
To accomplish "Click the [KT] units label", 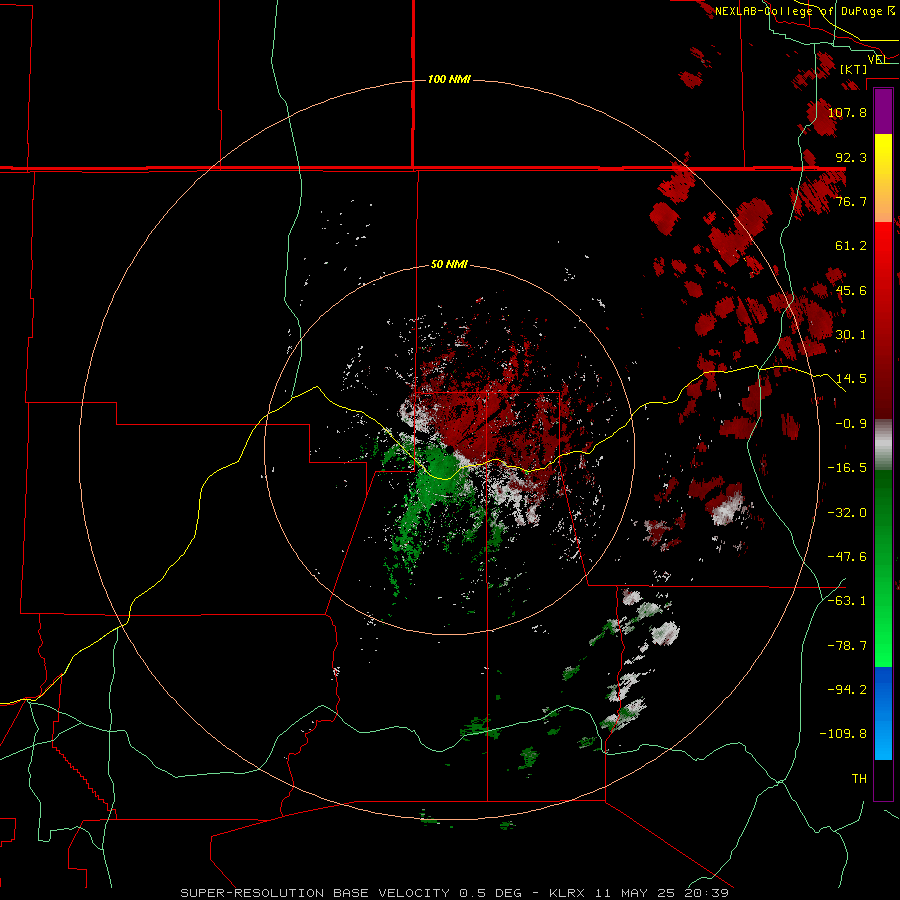I will pyautogui.click(x=854, y=69).
